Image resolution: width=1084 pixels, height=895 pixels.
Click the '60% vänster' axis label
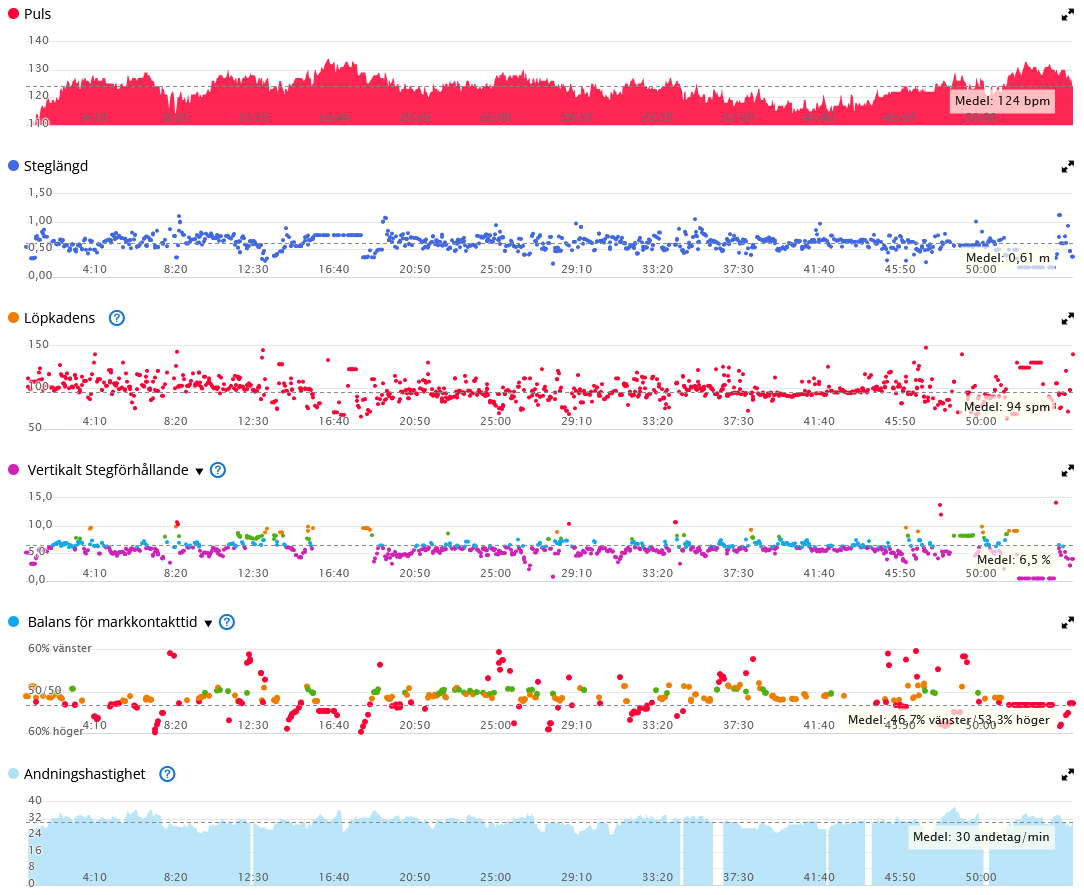click(59, 648)
